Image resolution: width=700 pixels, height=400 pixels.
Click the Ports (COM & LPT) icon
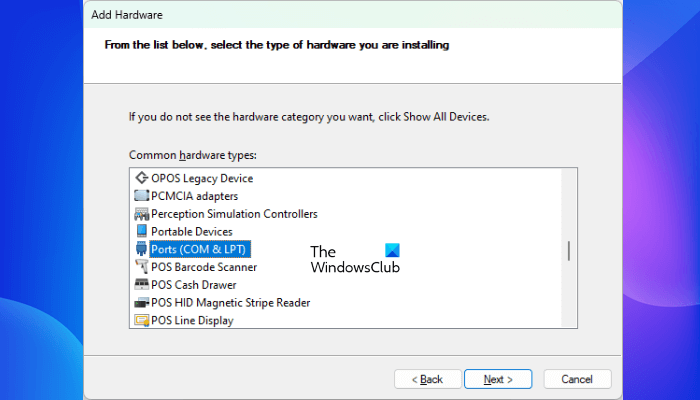tap(141, 249)
